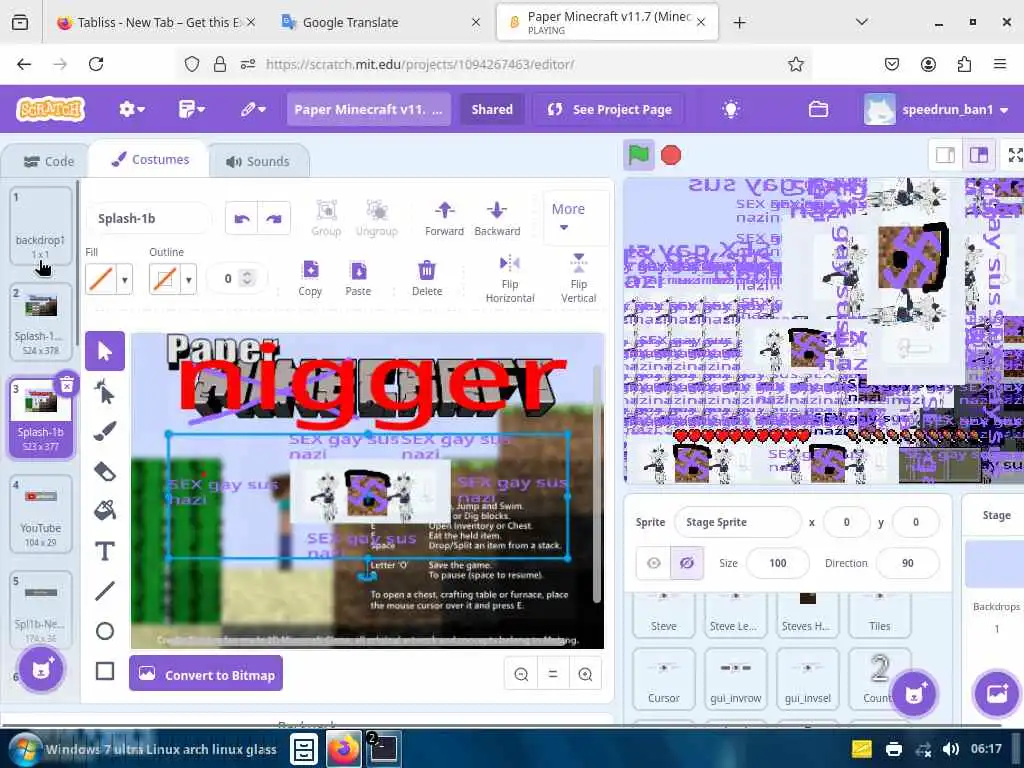Select the Text tool

104,551
